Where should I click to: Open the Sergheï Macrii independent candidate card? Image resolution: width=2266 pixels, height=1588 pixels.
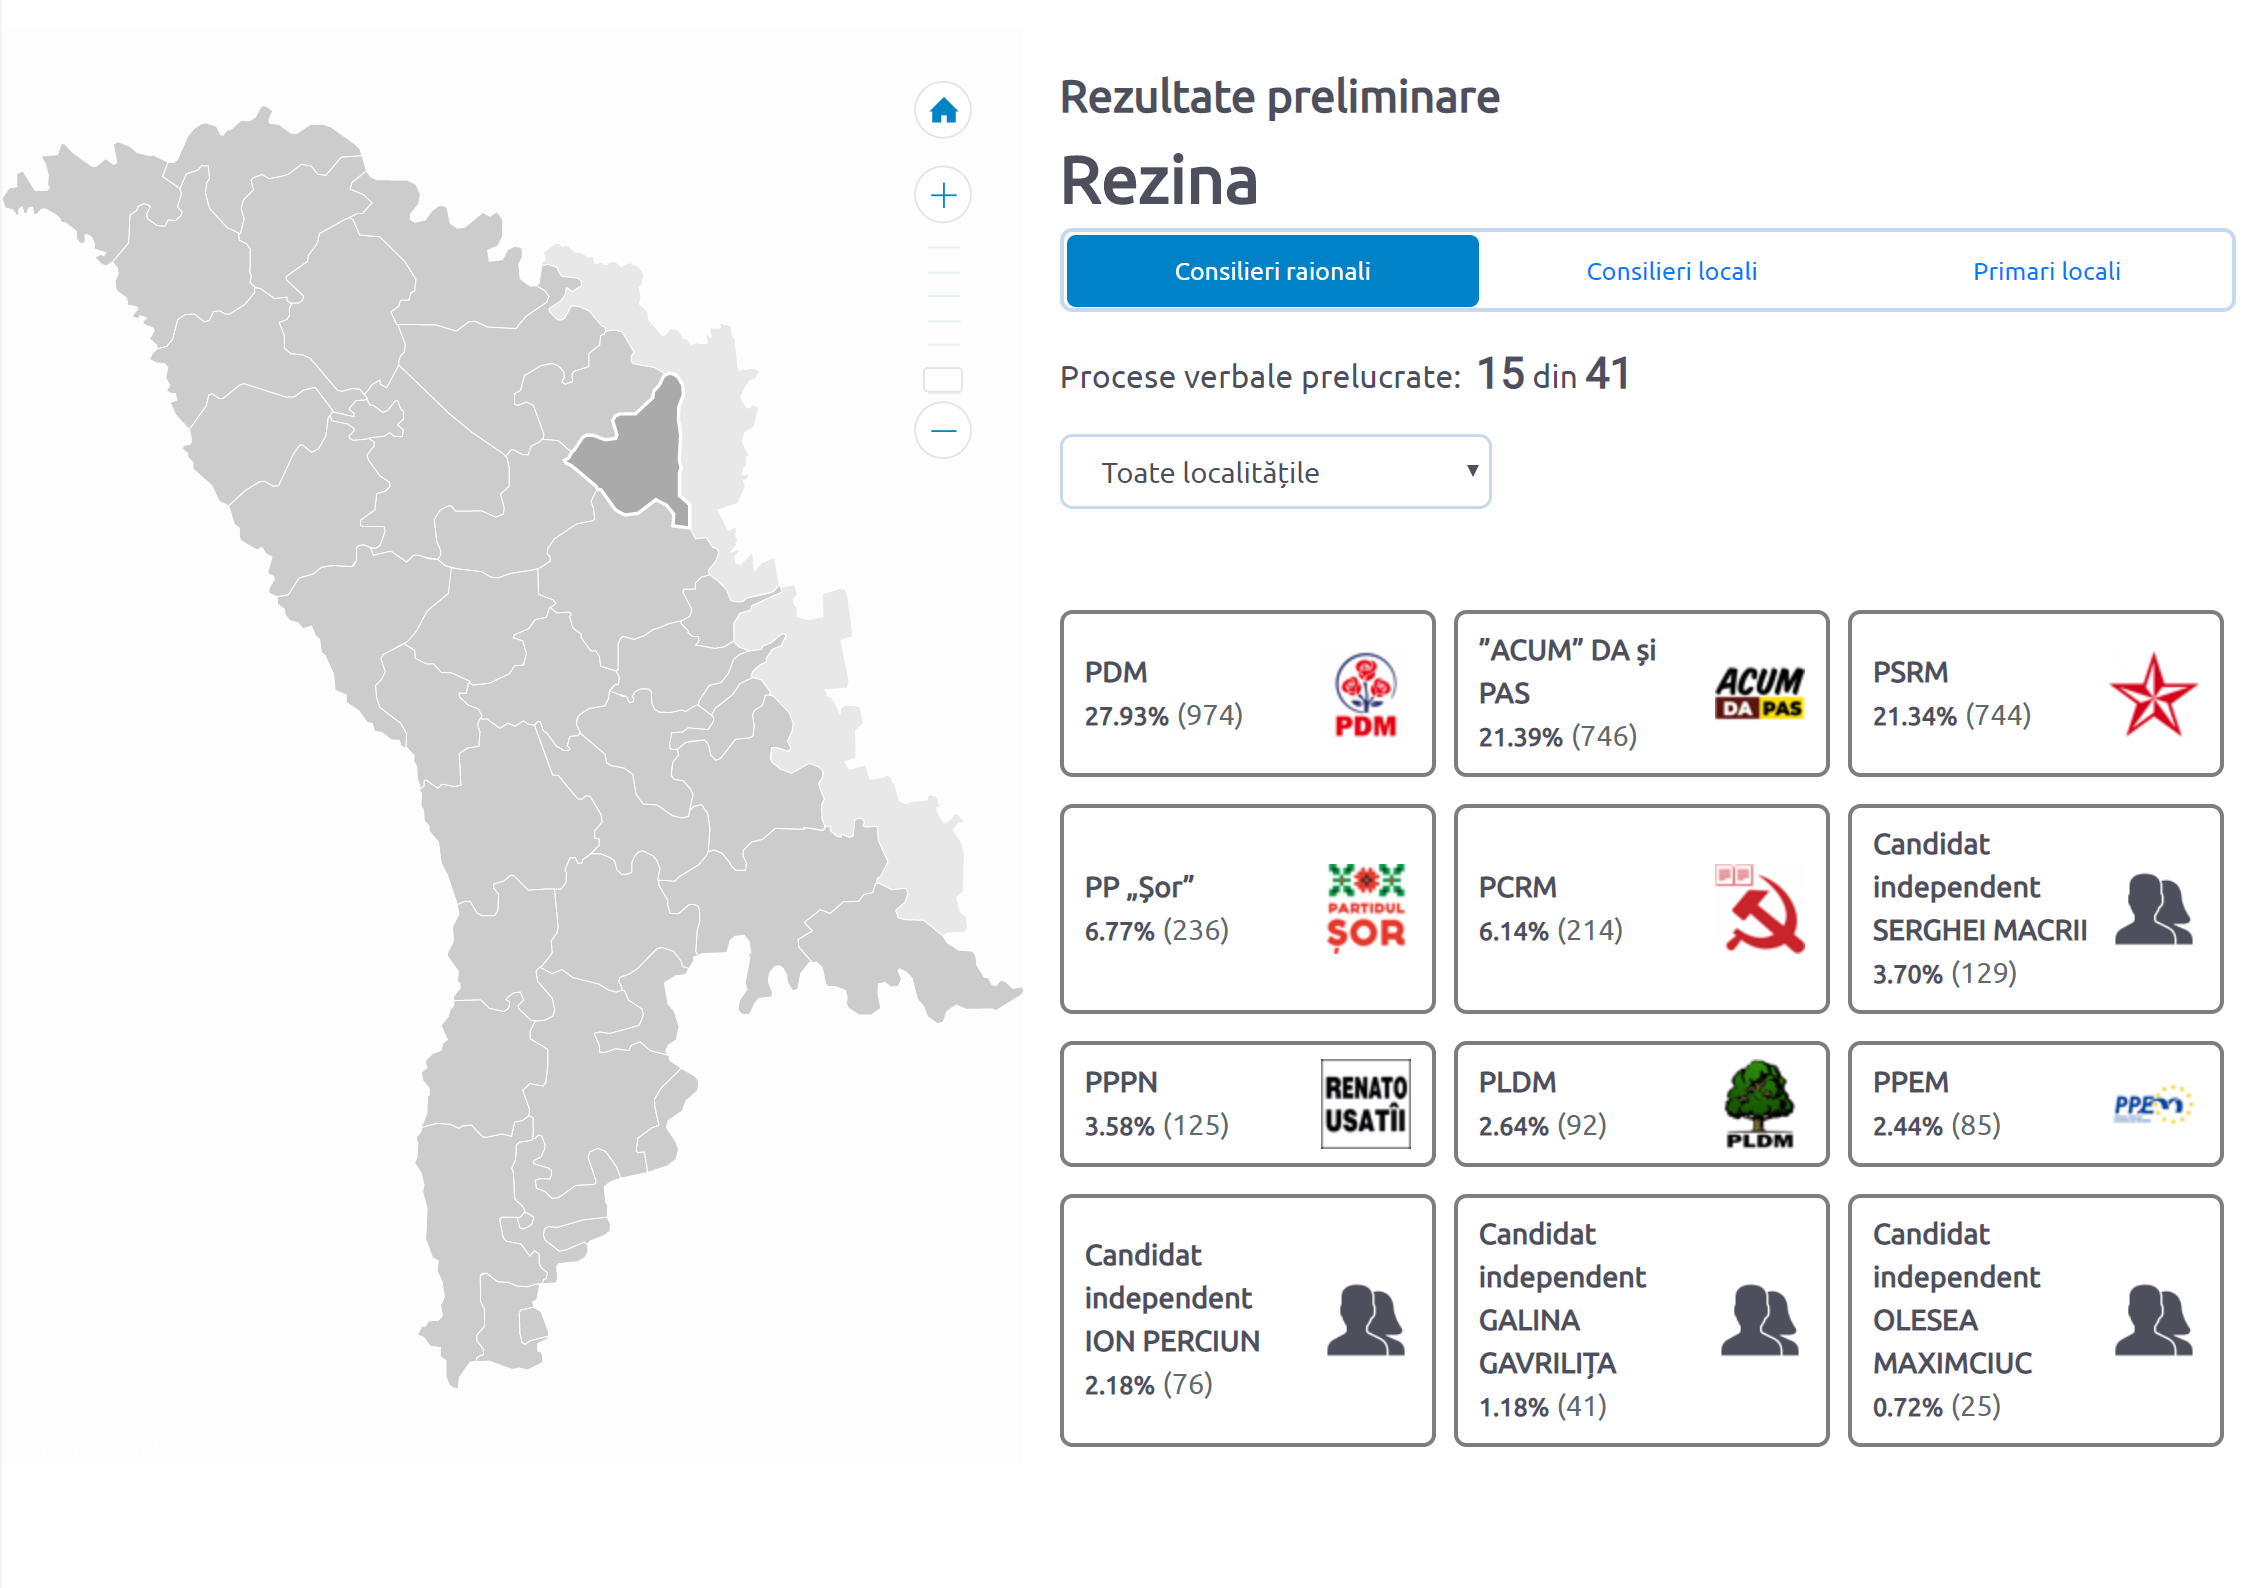pos(2034,908)
